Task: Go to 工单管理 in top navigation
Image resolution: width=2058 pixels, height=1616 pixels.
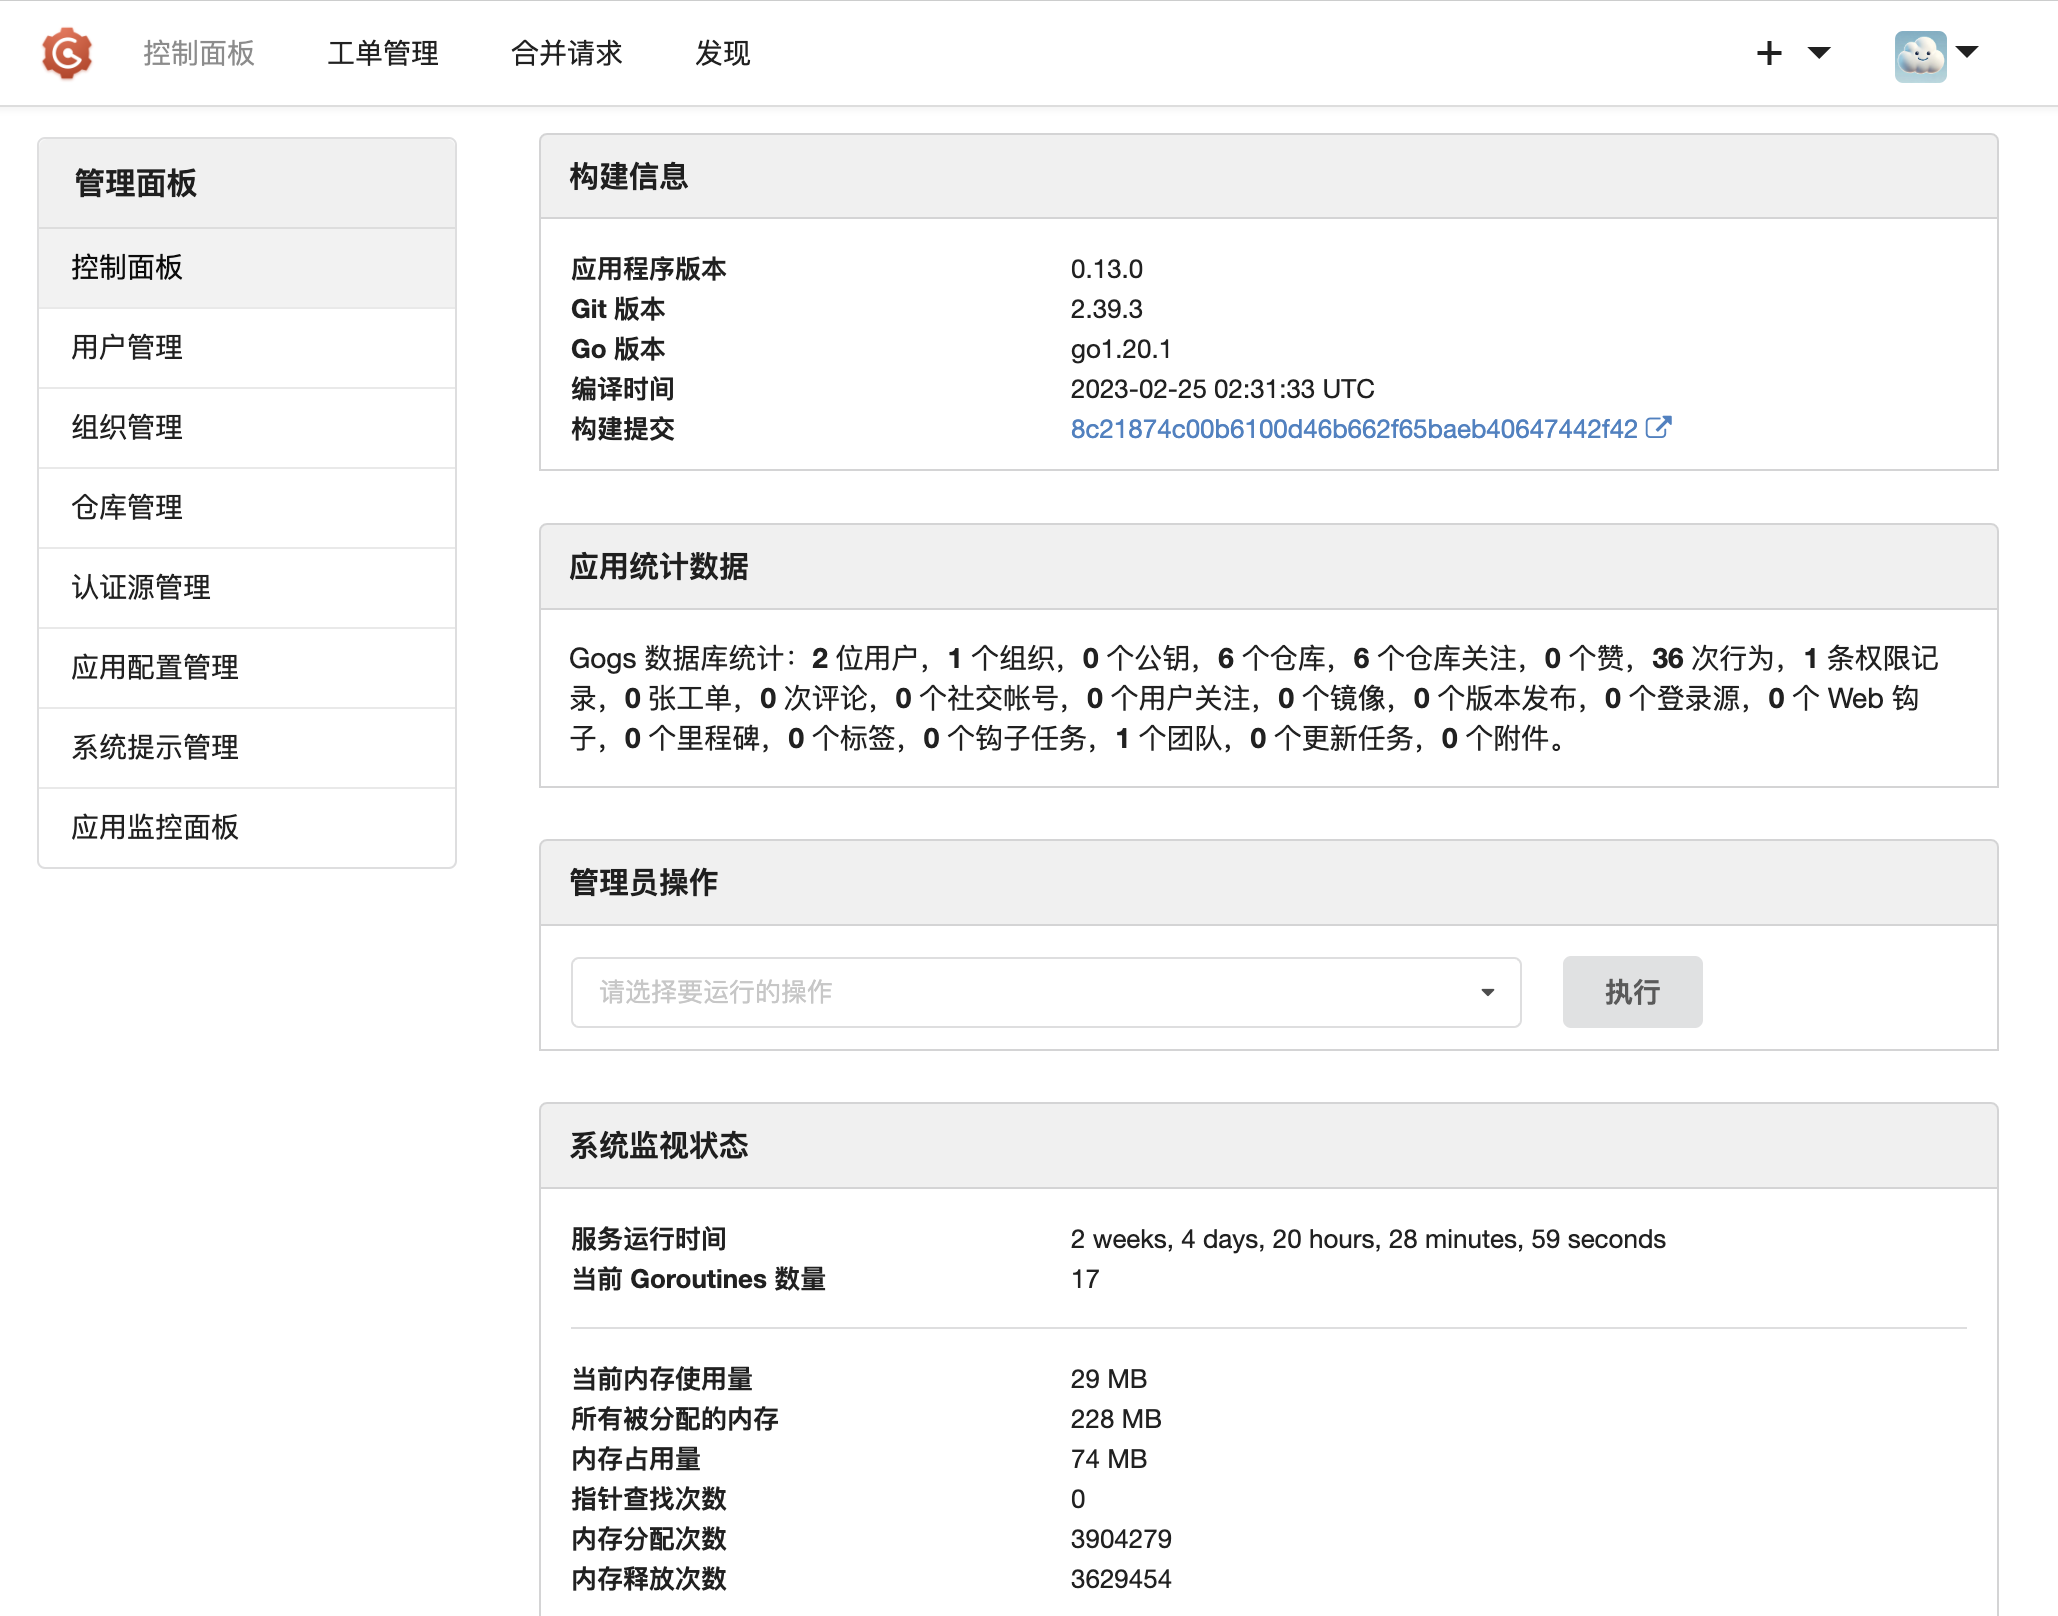Action: pos(383,53)
